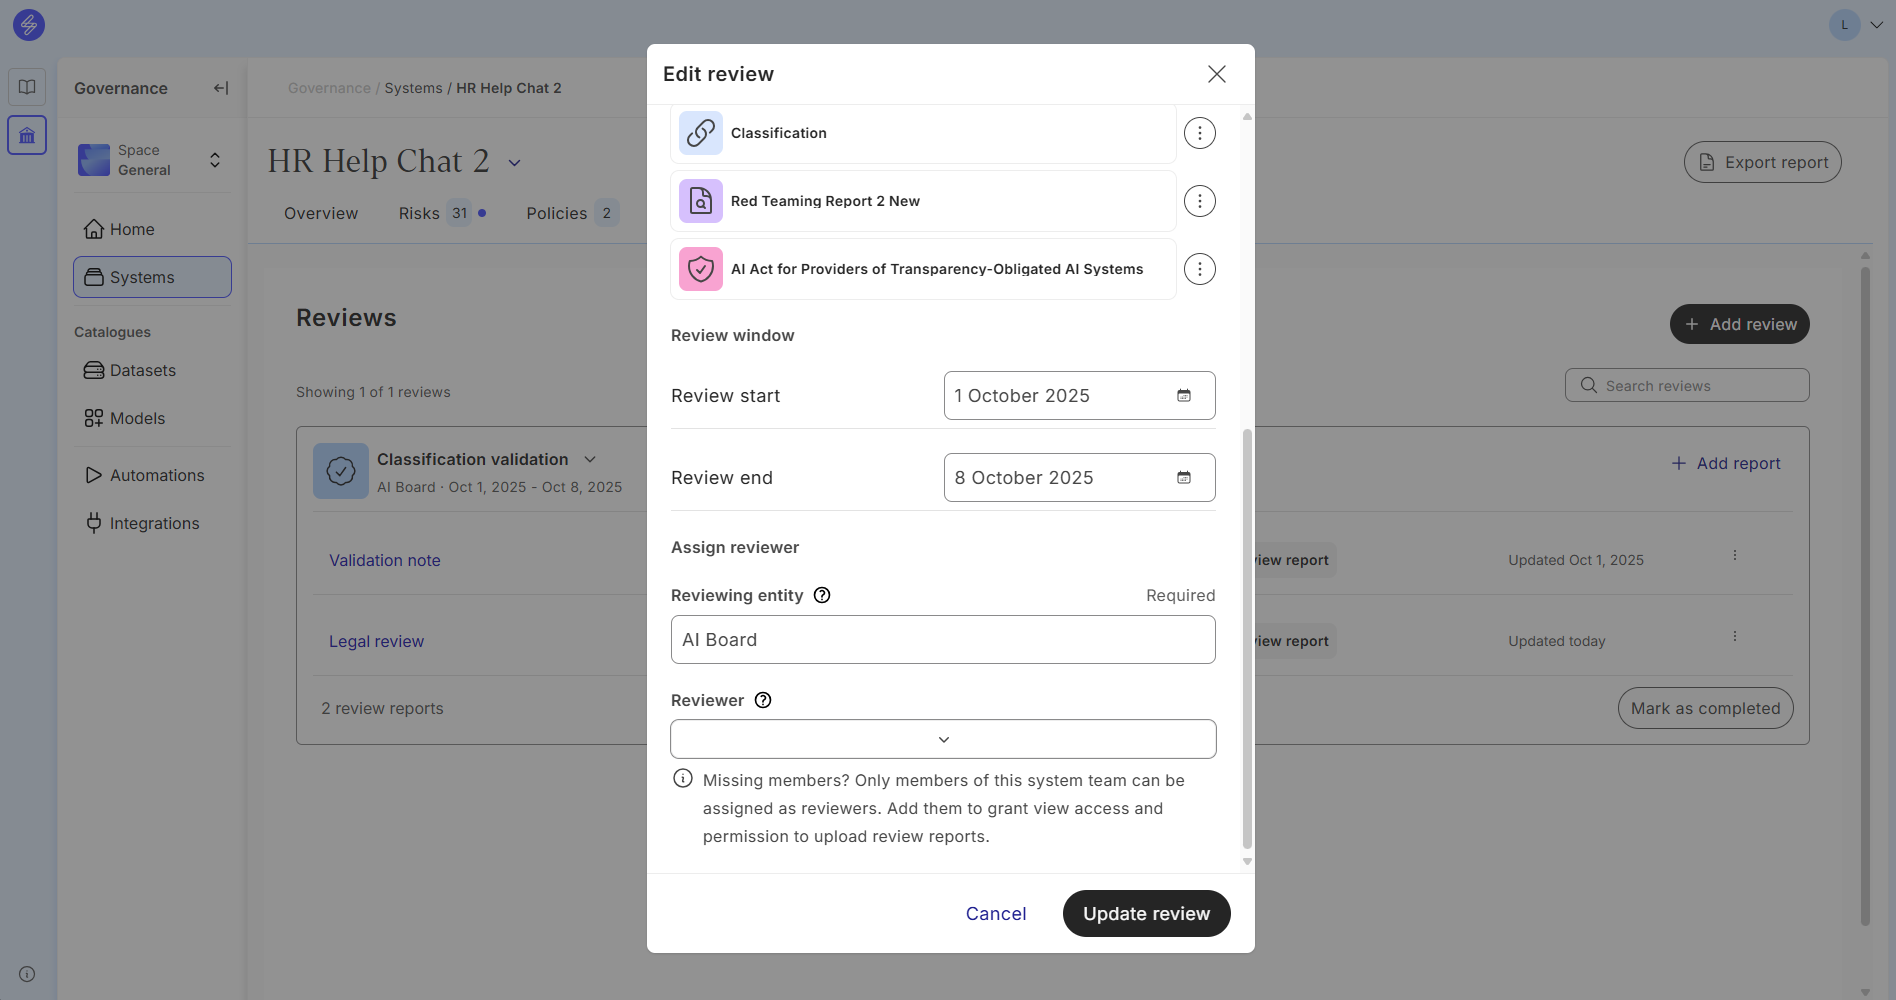This screenshot has width=1896, height=1000.
Task: Collapse the Governance sidebar
Action: (221, 88)
